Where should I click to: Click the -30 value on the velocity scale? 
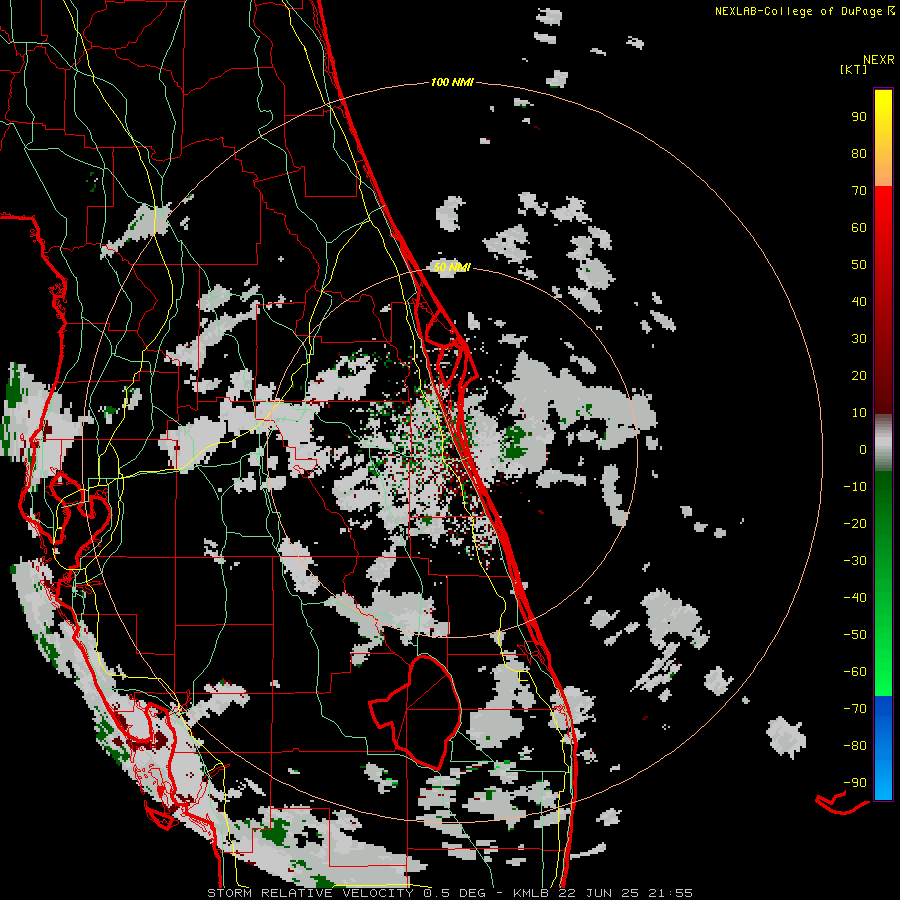click(x=855, y=561)
